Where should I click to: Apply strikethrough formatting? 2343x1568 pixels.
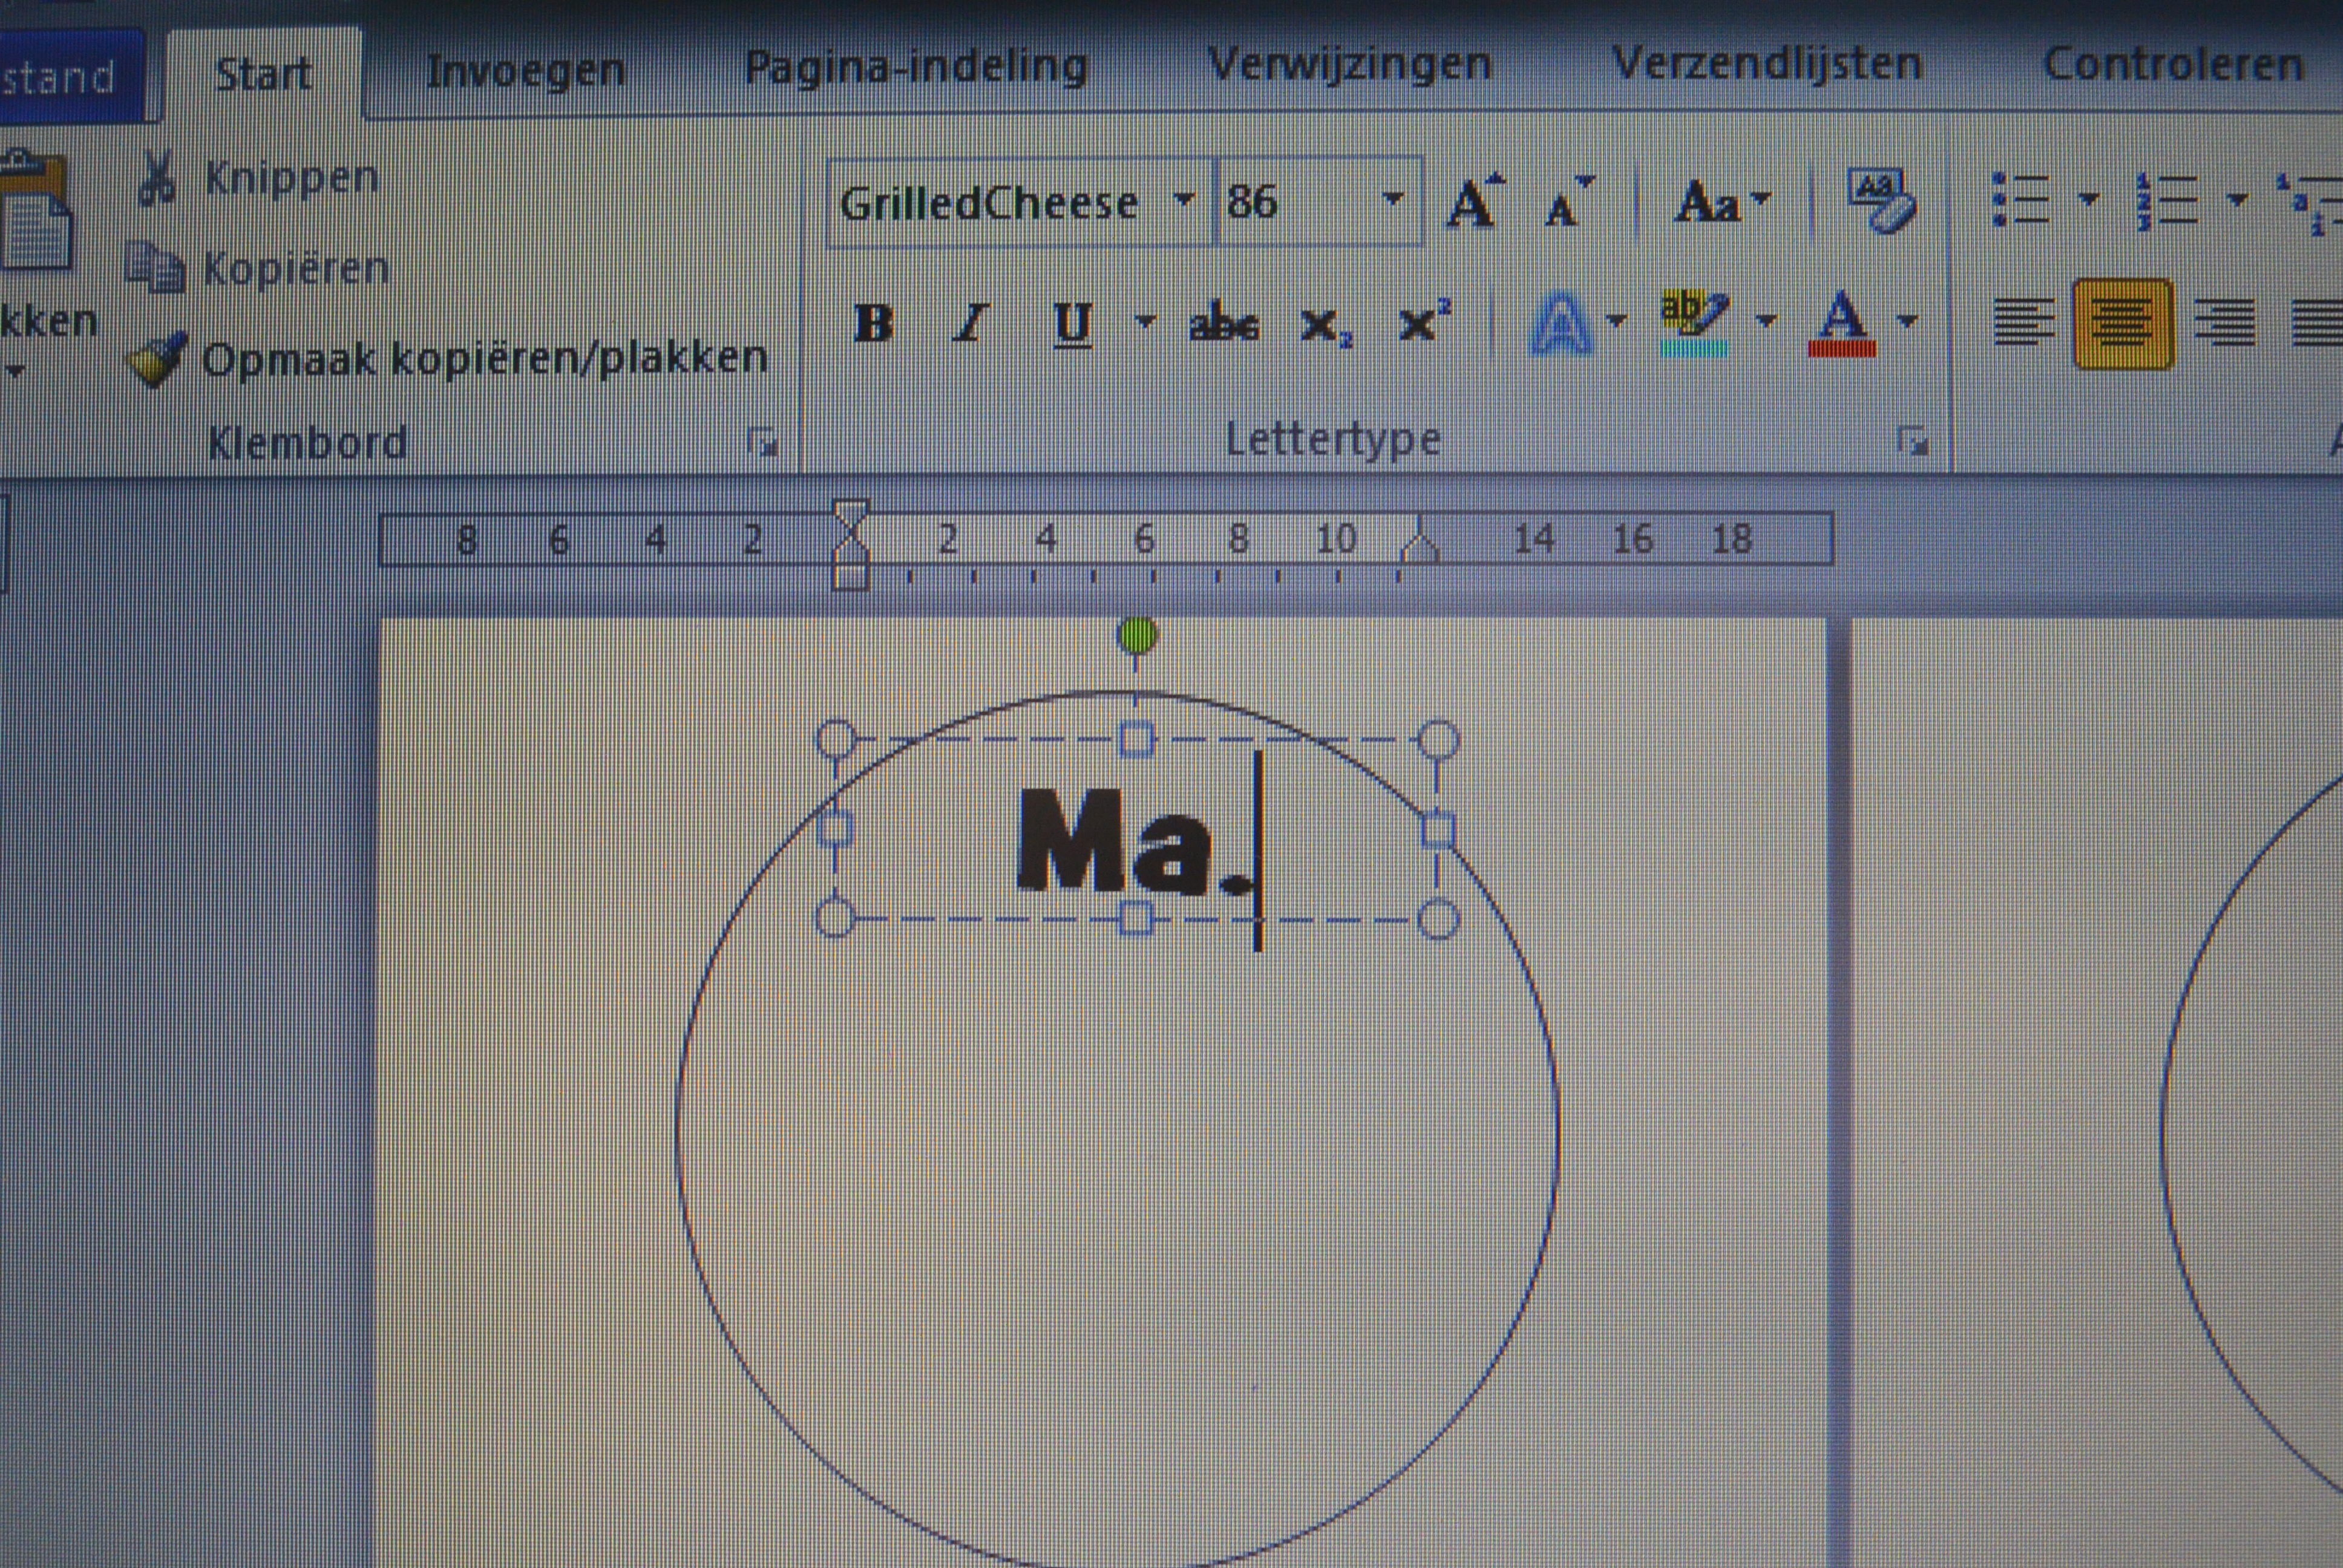[1224, 324]
